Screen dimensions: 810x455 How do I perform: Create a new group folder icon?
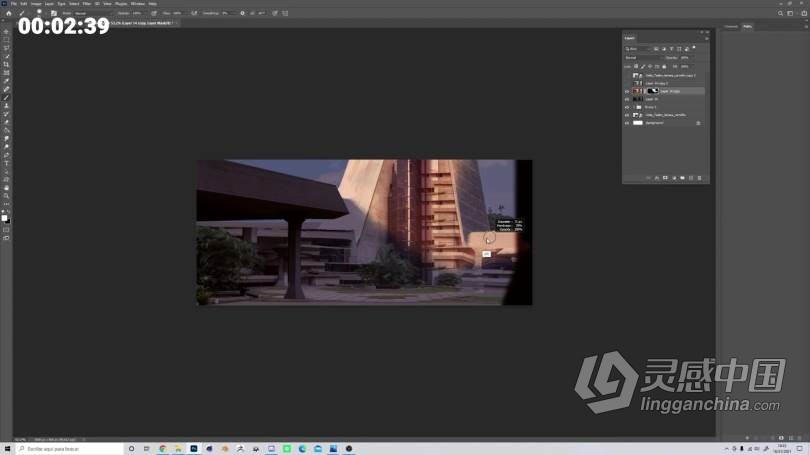tap(682, 178)
